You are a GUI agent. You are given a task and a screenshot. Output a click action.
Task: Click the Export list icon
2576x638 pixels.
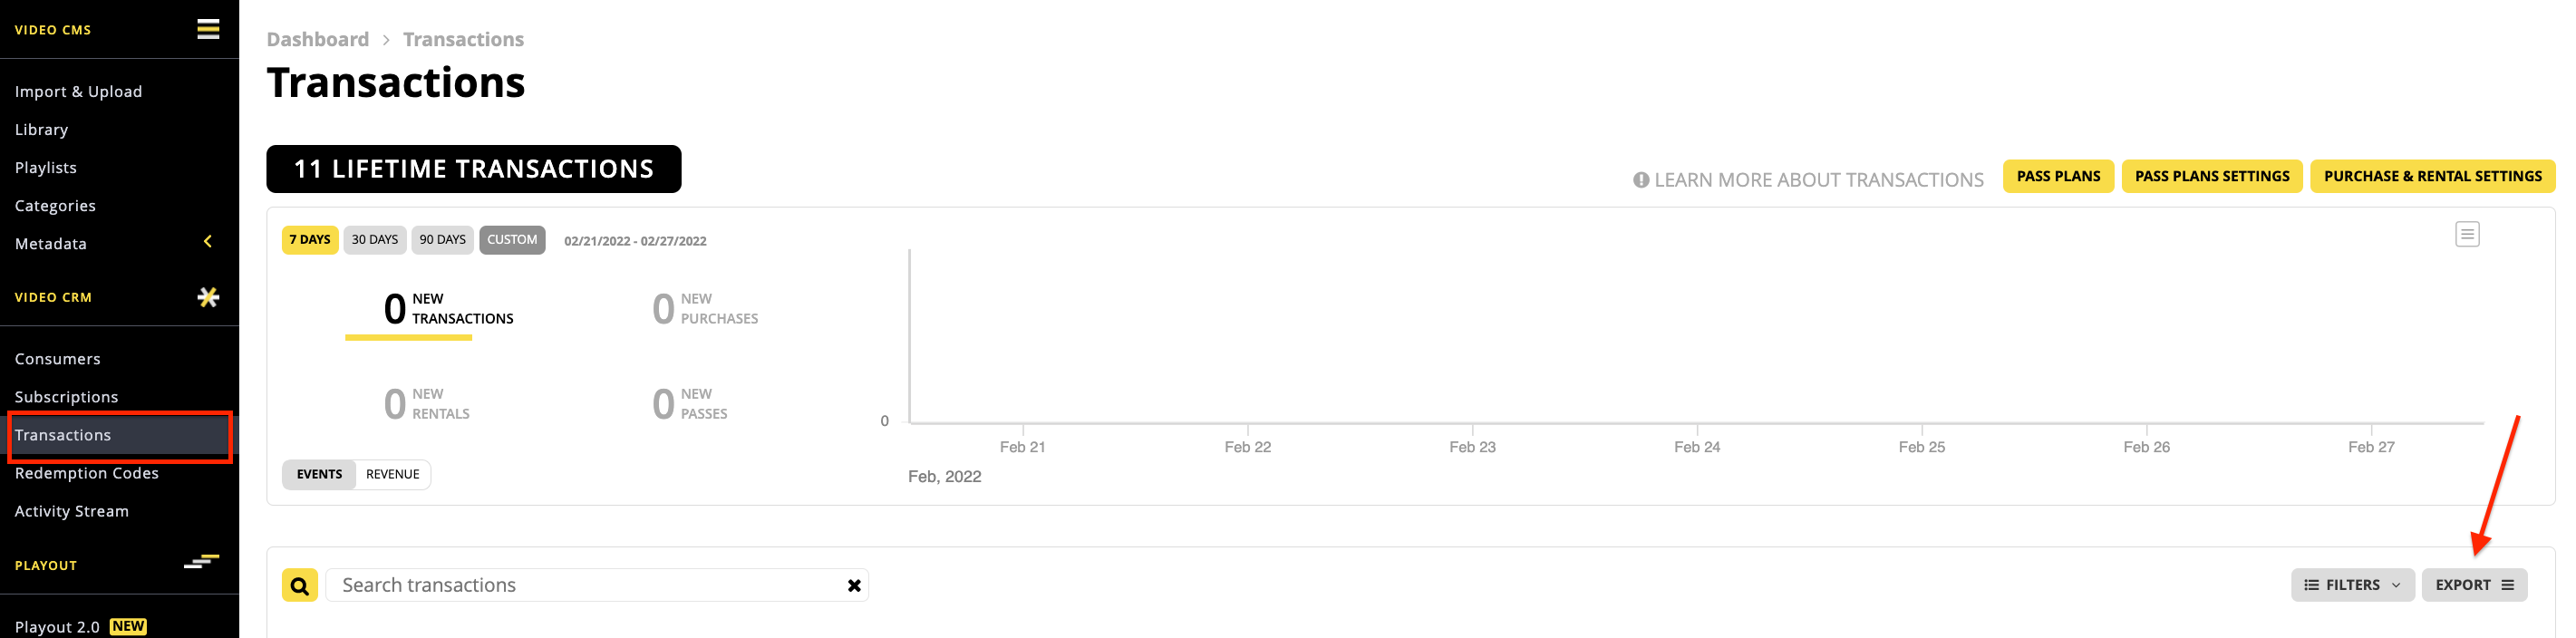coord(2507,585)
